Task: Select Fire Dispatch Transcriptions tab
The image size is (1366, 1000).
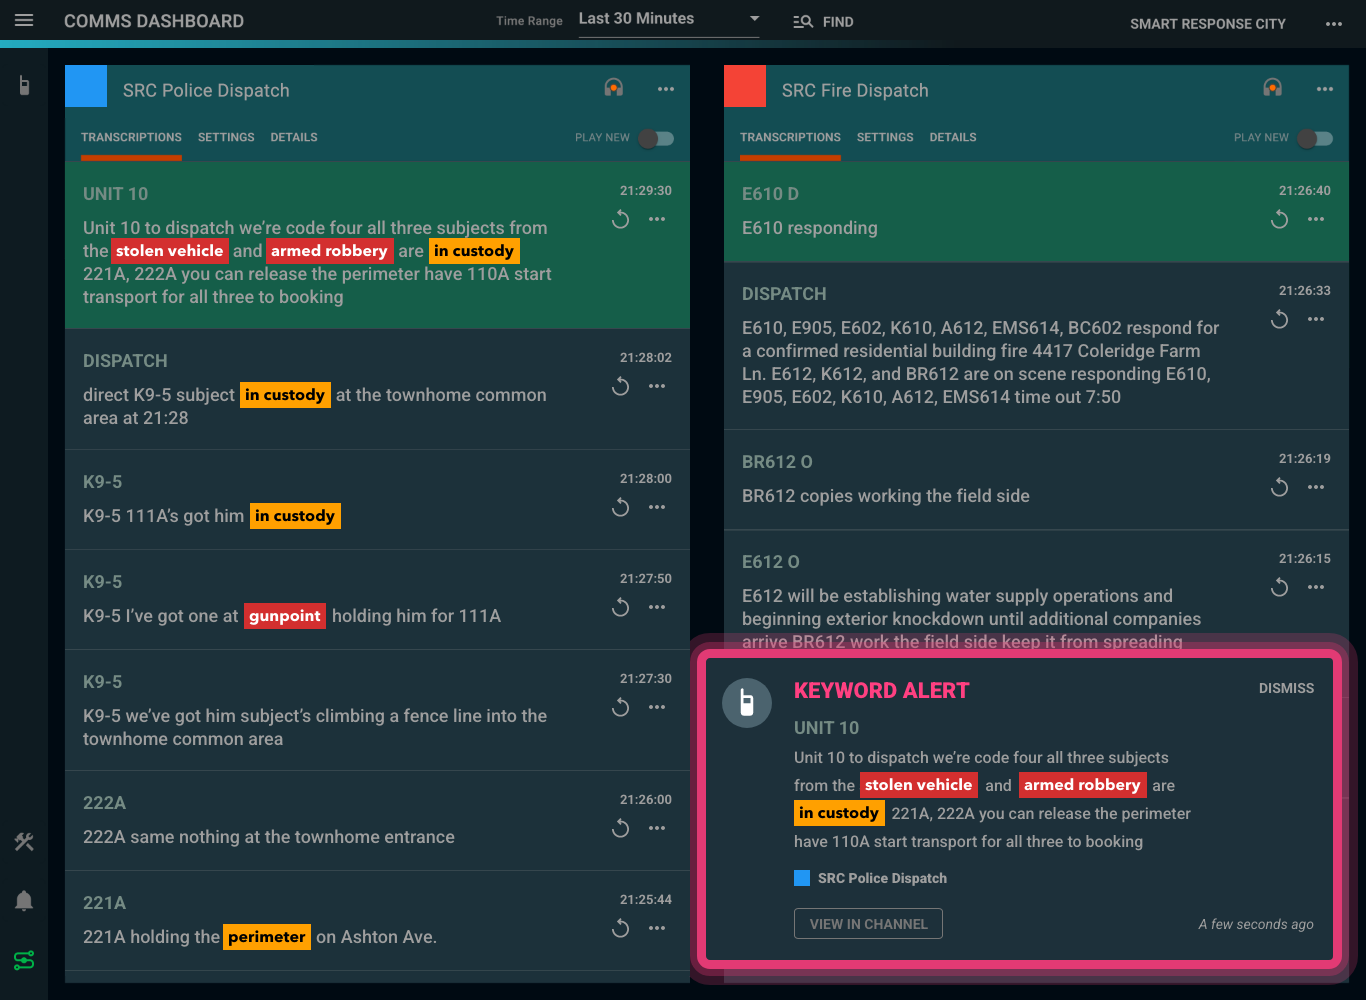Action: point(790,137)
